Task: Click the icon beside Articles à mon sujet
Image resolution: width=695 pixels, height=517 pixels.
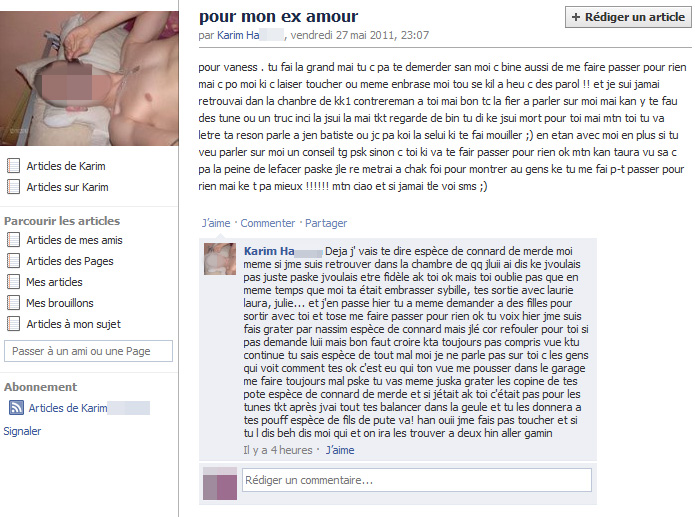Action: [x=13, y=324]
